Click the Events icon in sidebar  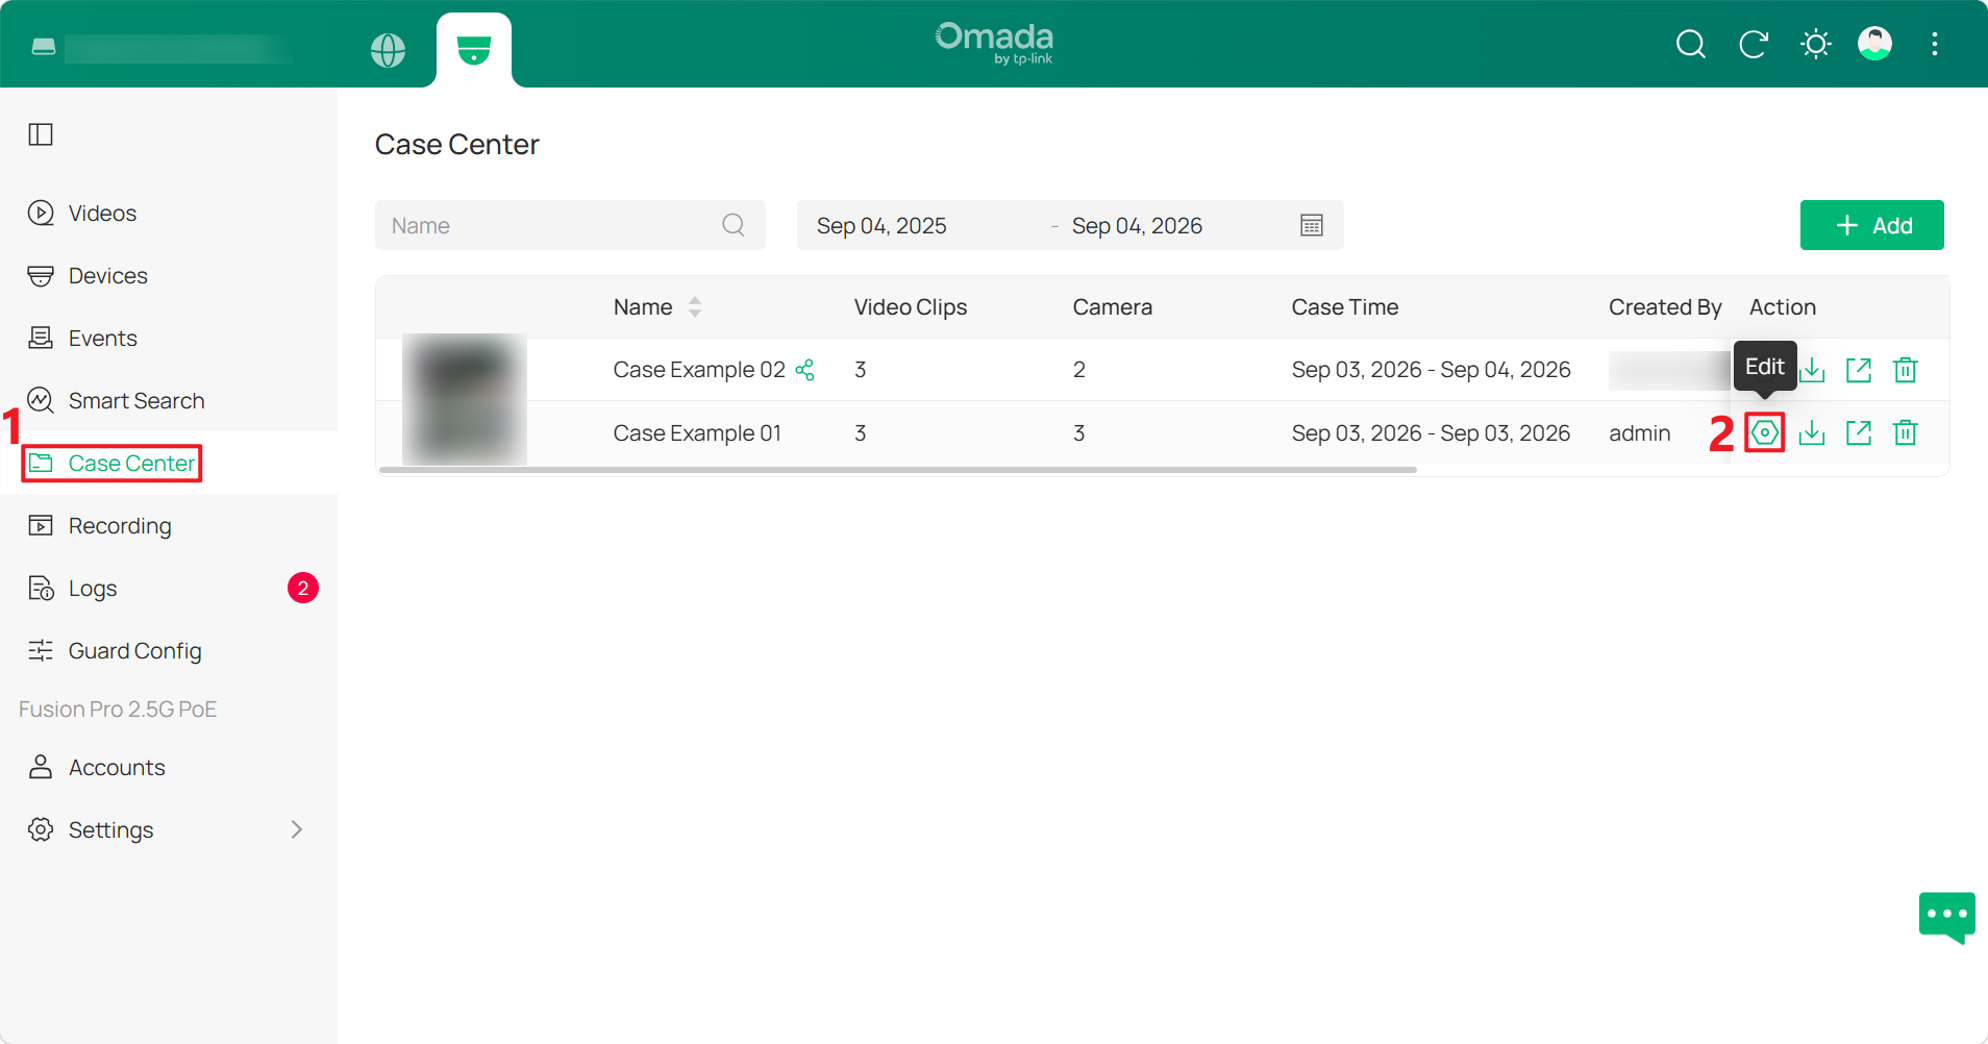point(40,338)
